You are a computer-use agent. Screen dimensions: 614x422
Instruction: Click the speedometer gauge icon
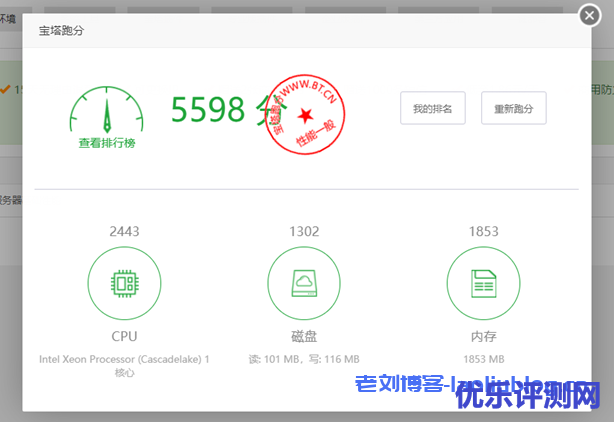click(x=107, y=109)
